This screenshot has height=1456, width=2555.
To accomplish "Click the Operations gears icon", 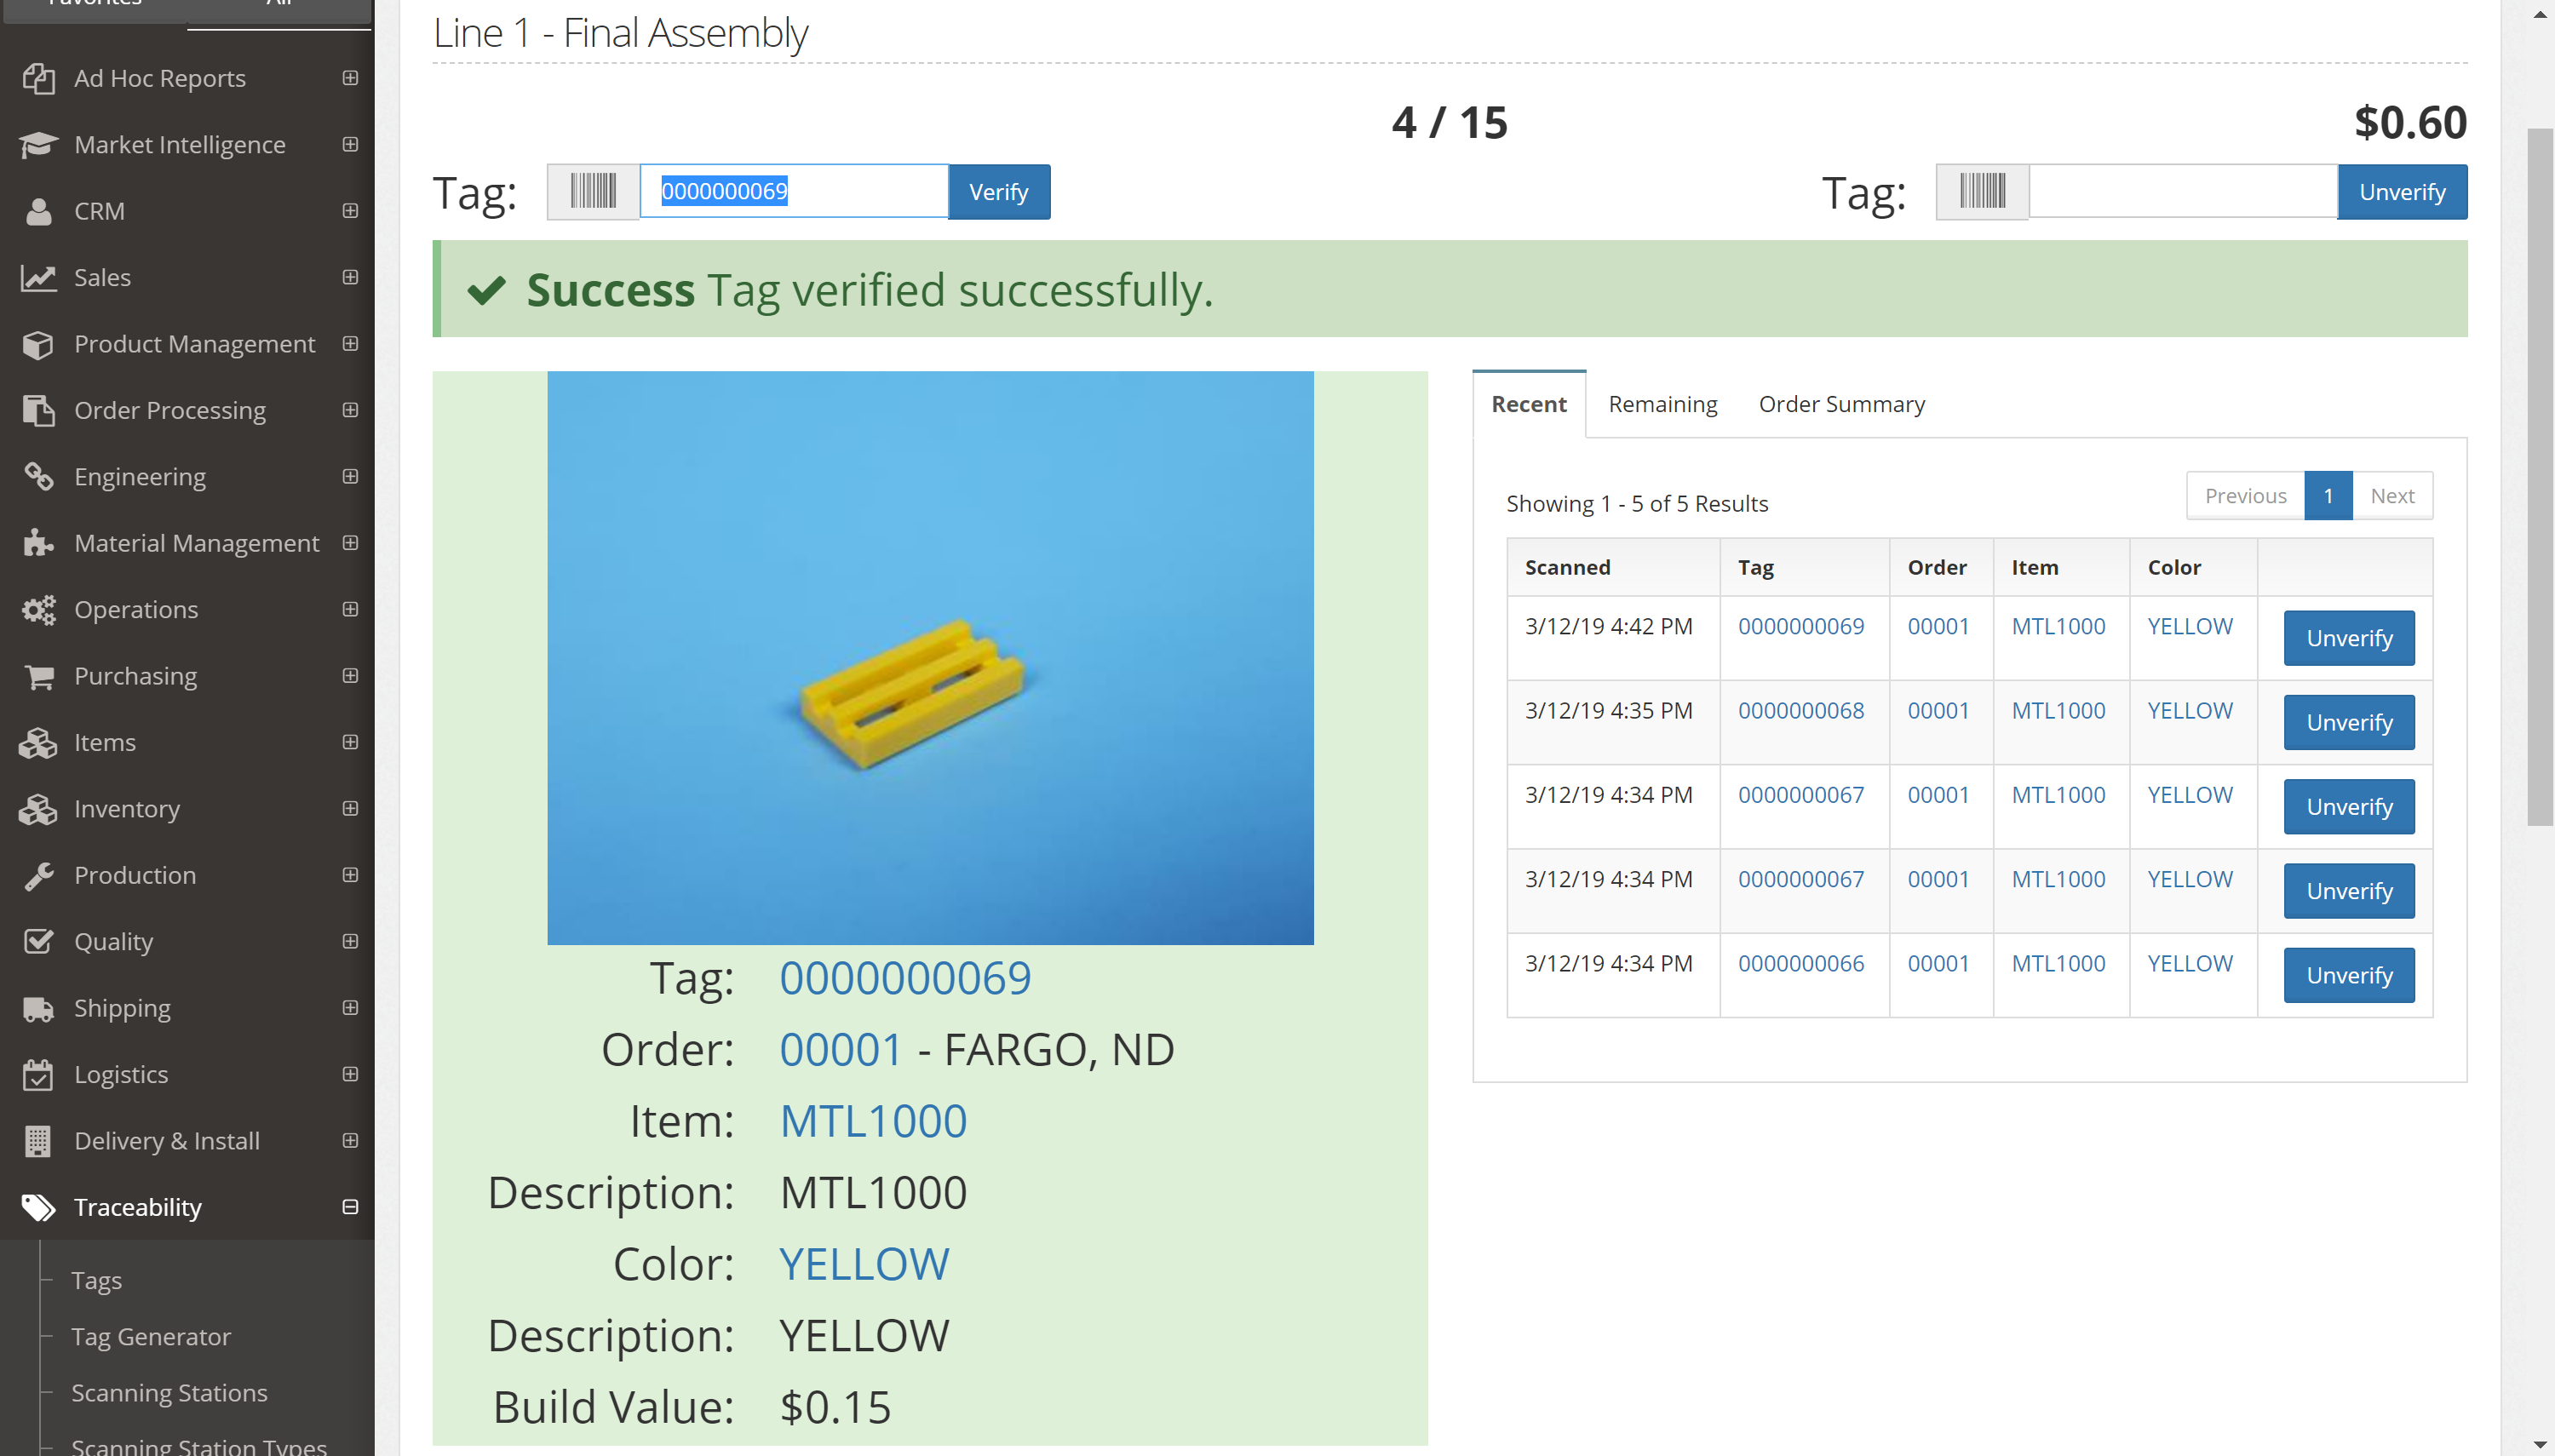I will coord(38,610).
